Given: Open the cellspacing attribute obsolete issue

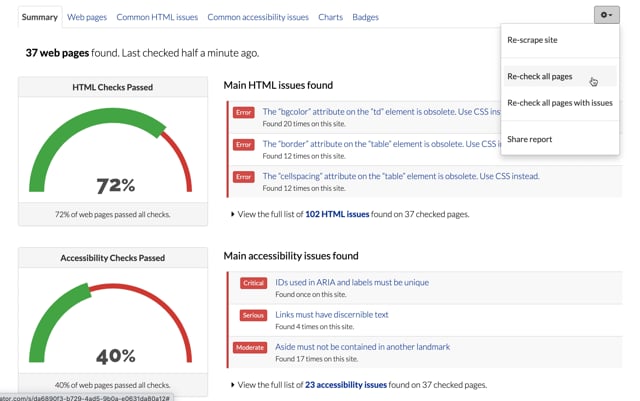Looking at the screenshot, I should click(400, 176).
